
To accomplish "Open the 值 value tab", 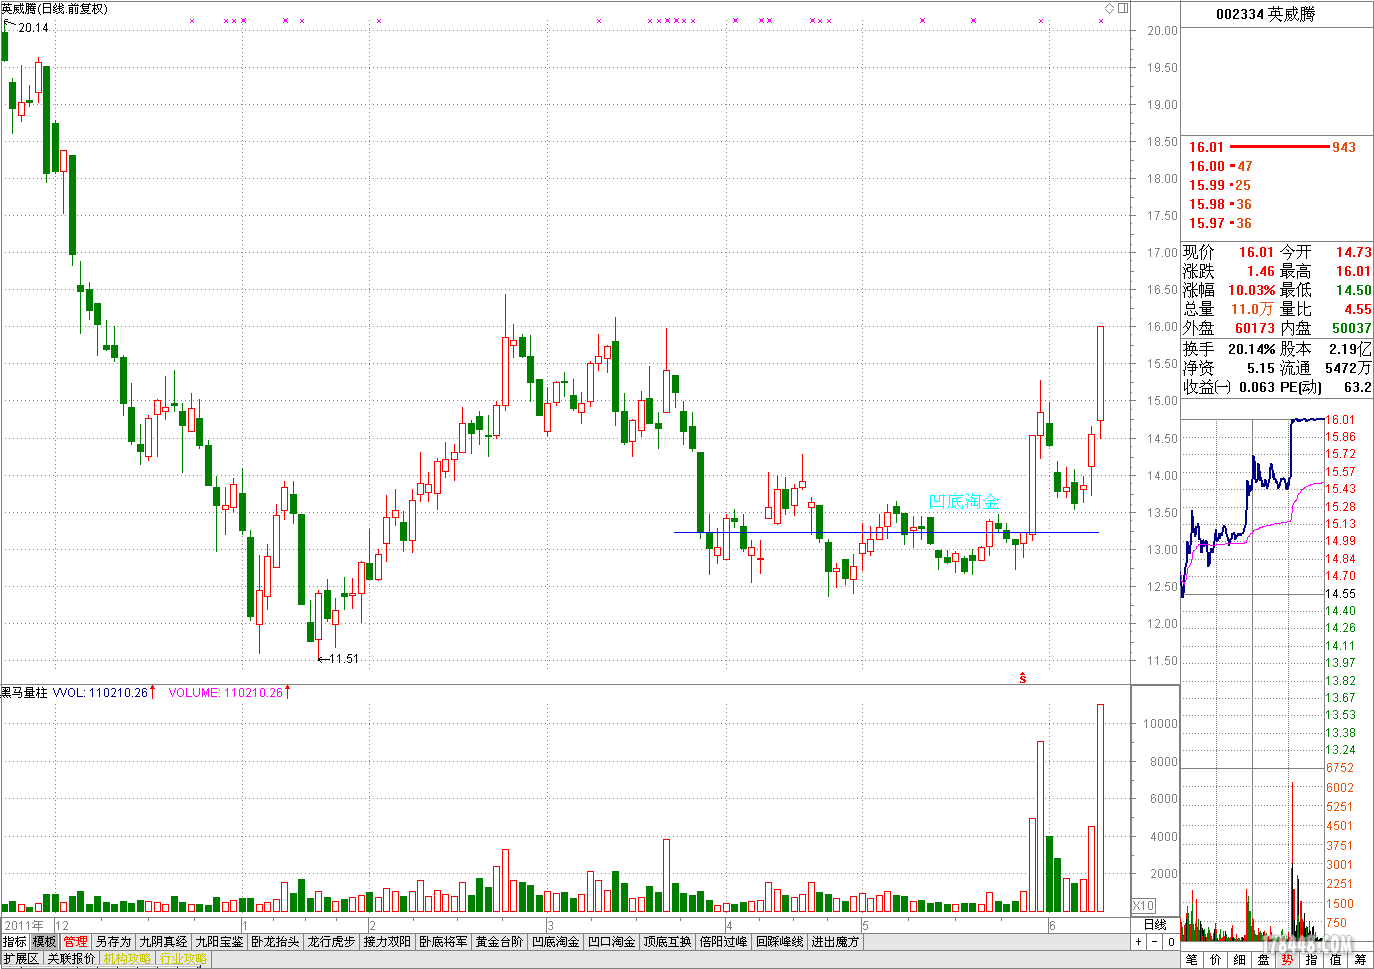I will click(x=1336, y=960).
